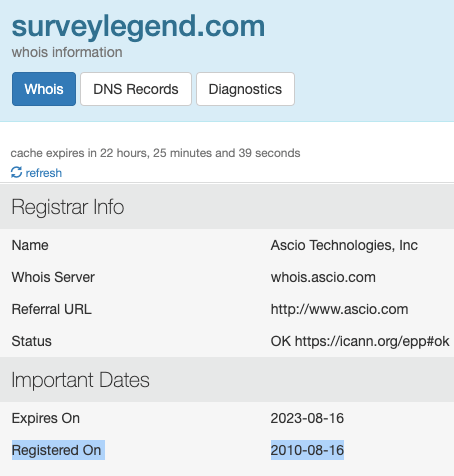Select the whois.ascio.com server value
This screenshot has height=476, width=454.
tap(323, 277)
